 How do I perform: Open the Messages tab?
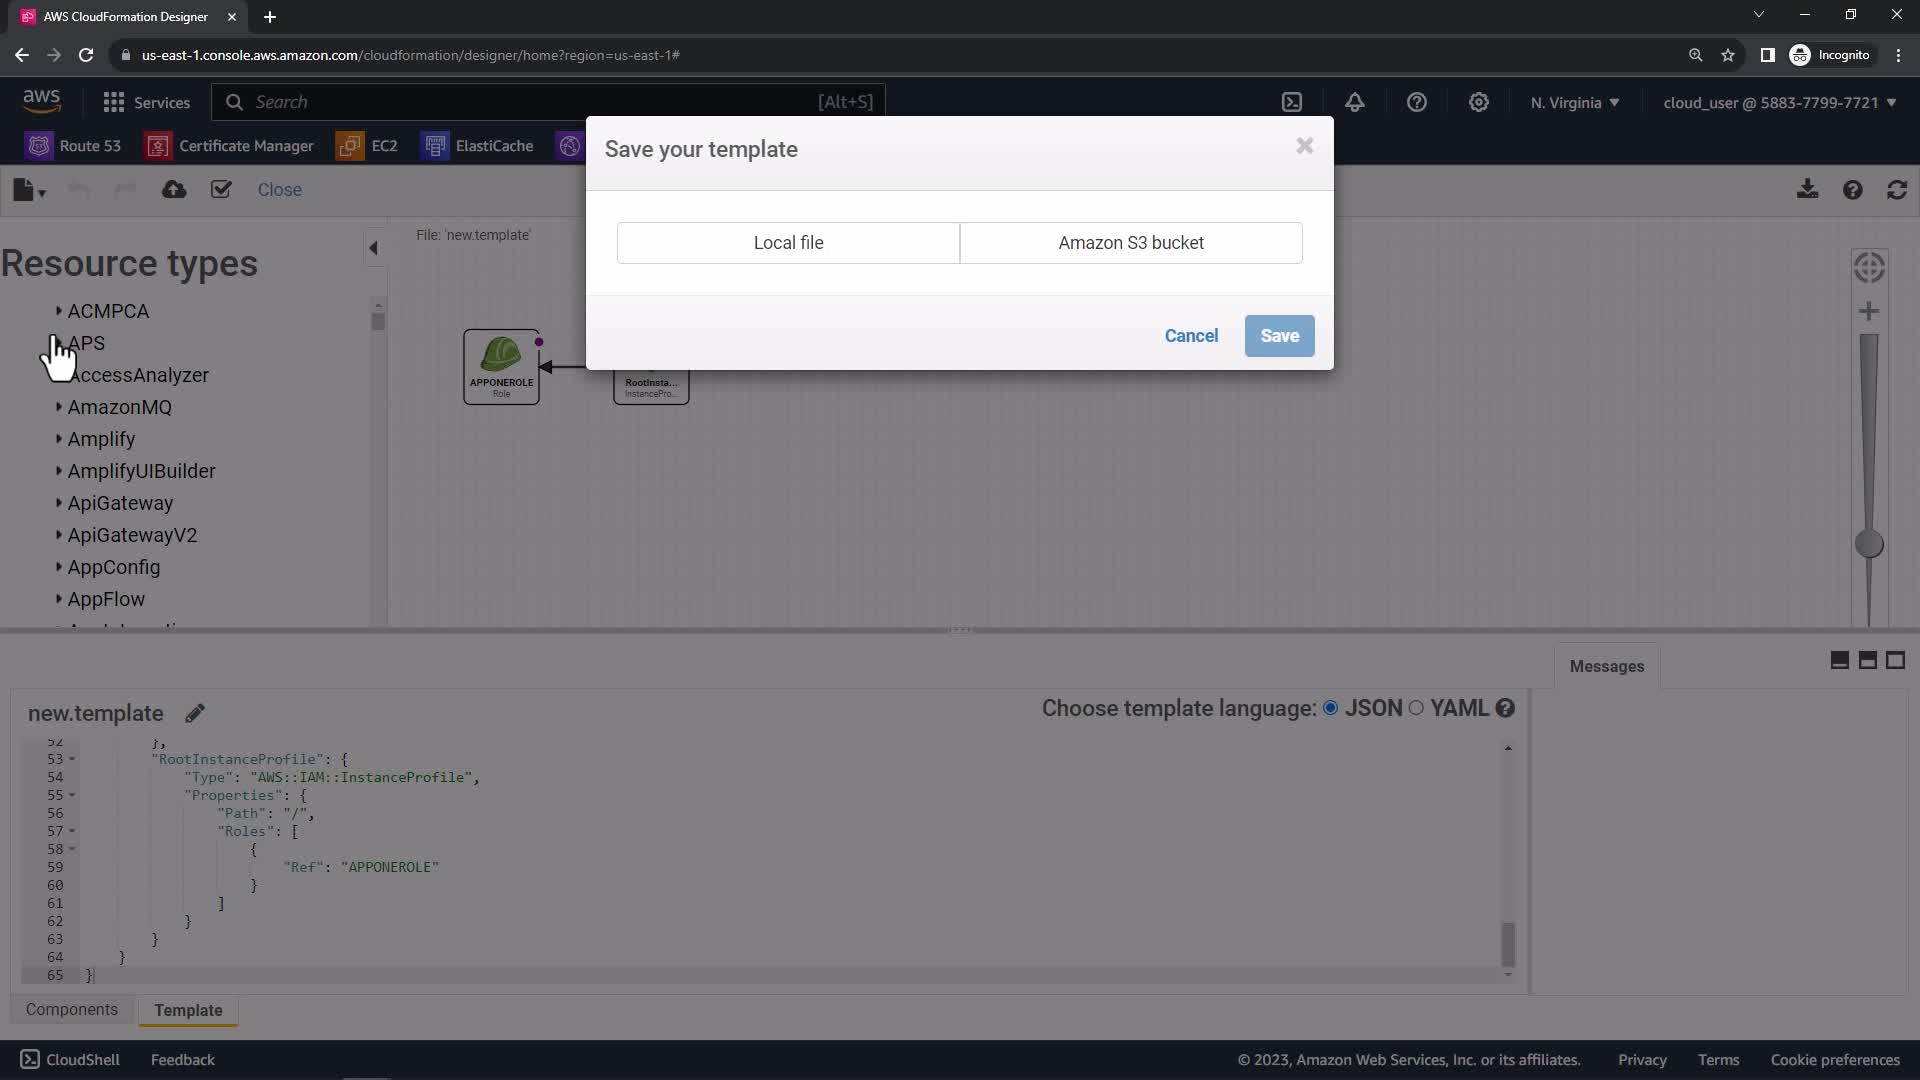click(x=1606, y=666)
